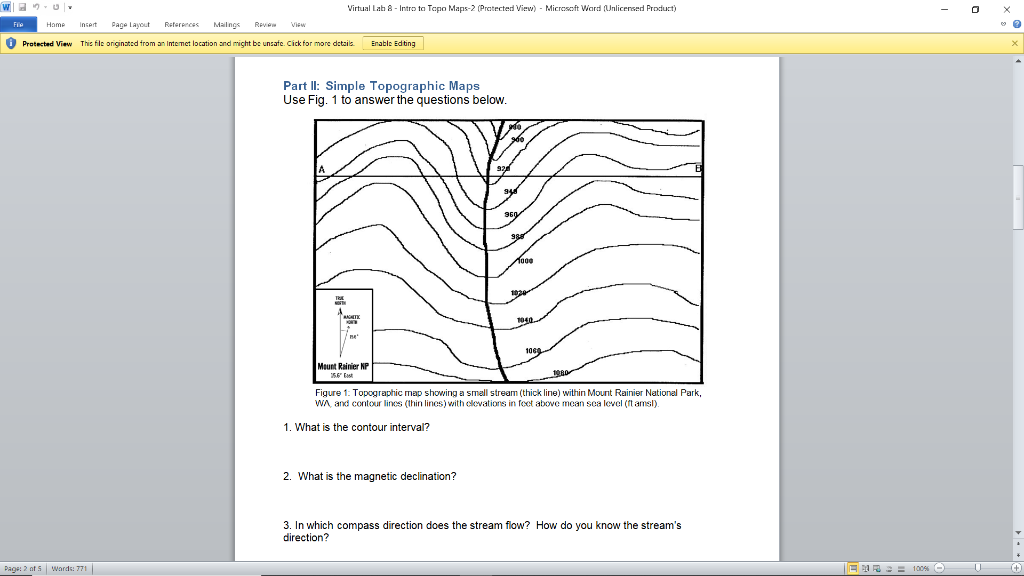The width and height of the screenshot is (1024, 576).
Task: Dismiss the Protected View notification bar
Action: pos(1015,43)
